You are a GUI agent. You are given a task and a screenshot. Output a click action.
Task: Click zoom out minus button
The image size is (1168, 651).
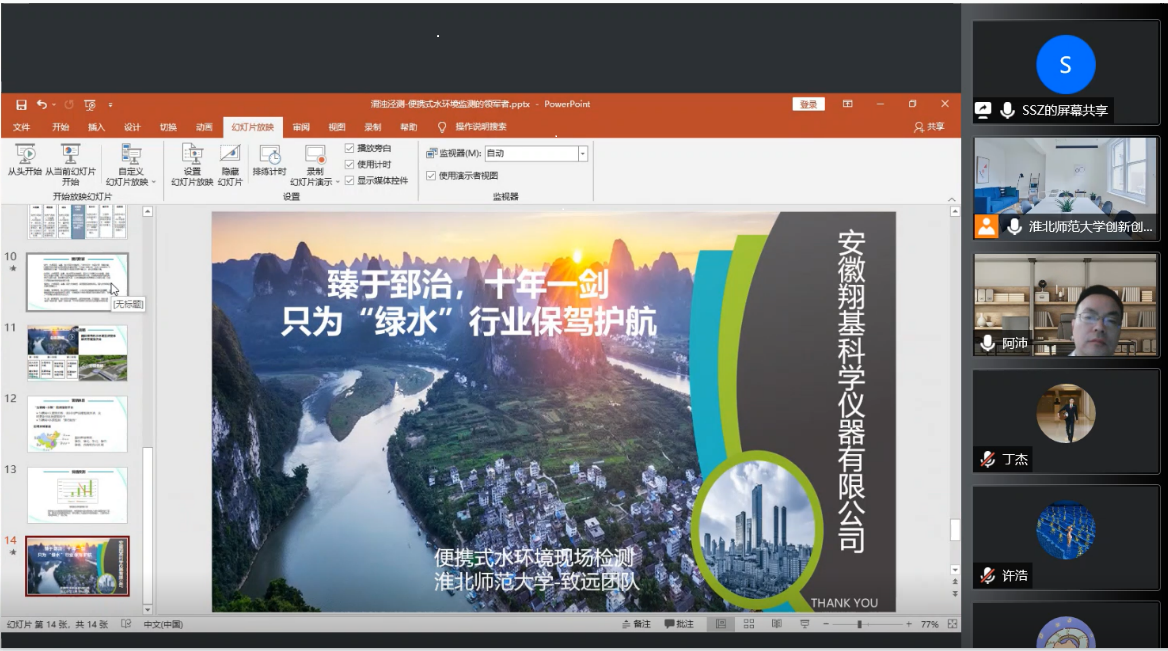(x=826, y=624)
